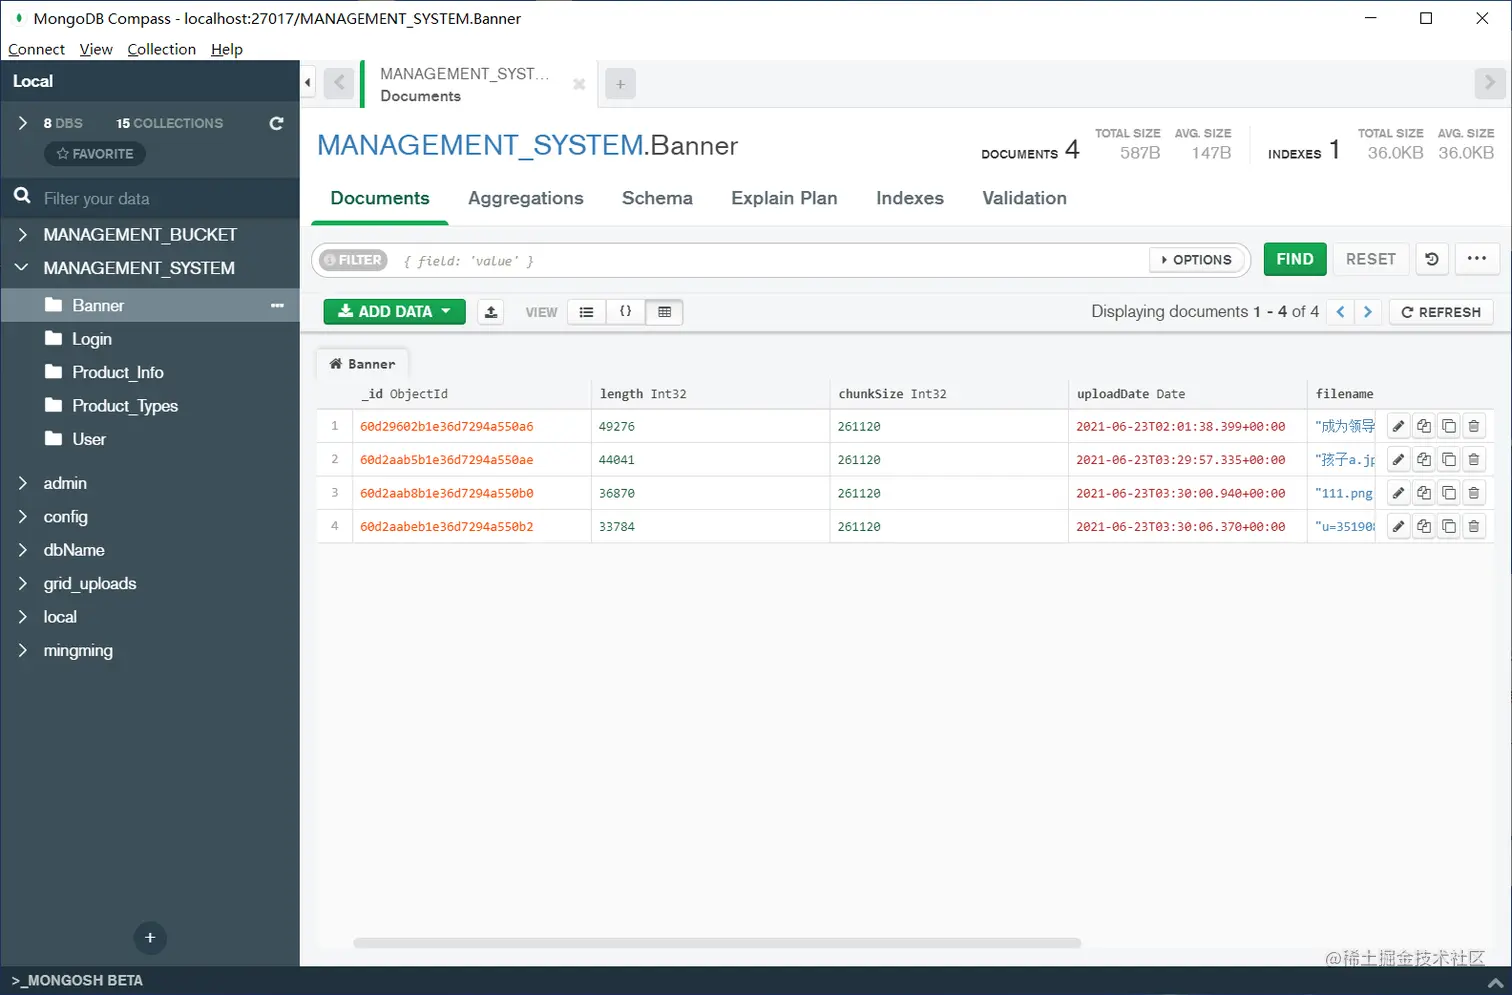Open the Connect menu
This screenshot has height=995, width=1512.
tap(36, 49)
